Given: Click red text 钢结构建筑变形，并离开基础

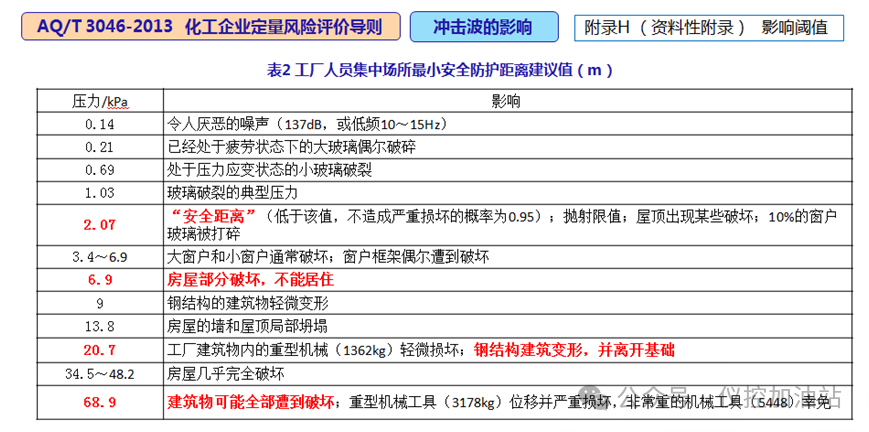Looking at the screenshot, I should (x=575, y=350).
